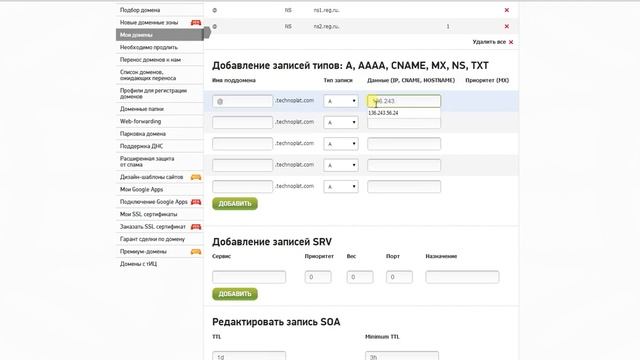Delete the ns1.reg.ru NS record
Screen dimensions: 640x360
tap(507, 10)
